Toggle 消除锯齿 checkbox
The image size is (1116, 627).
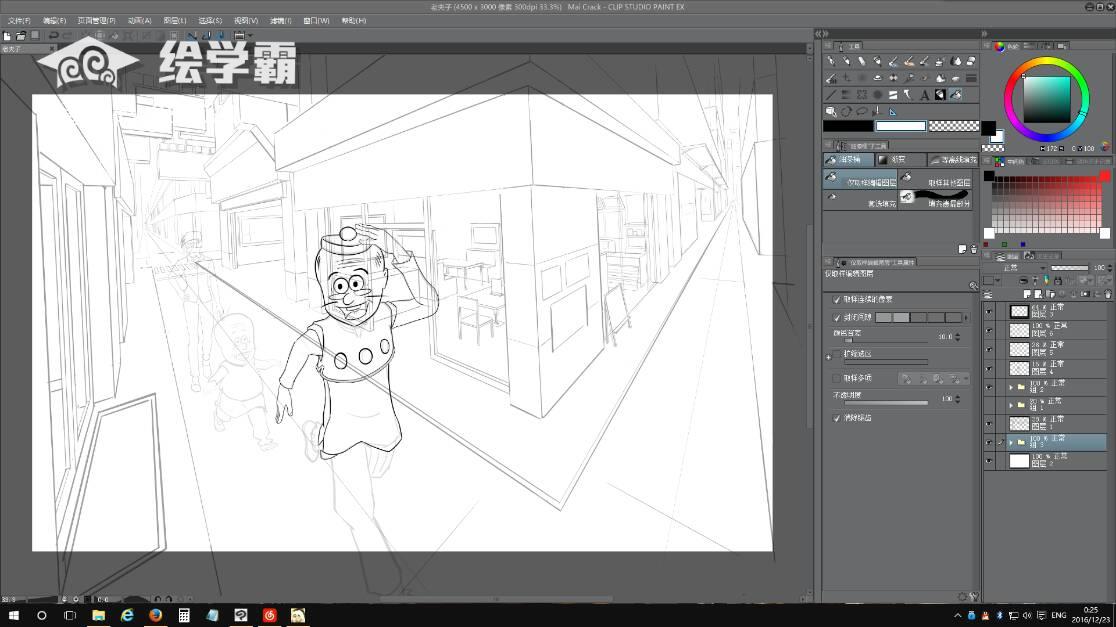pos(837,418)
